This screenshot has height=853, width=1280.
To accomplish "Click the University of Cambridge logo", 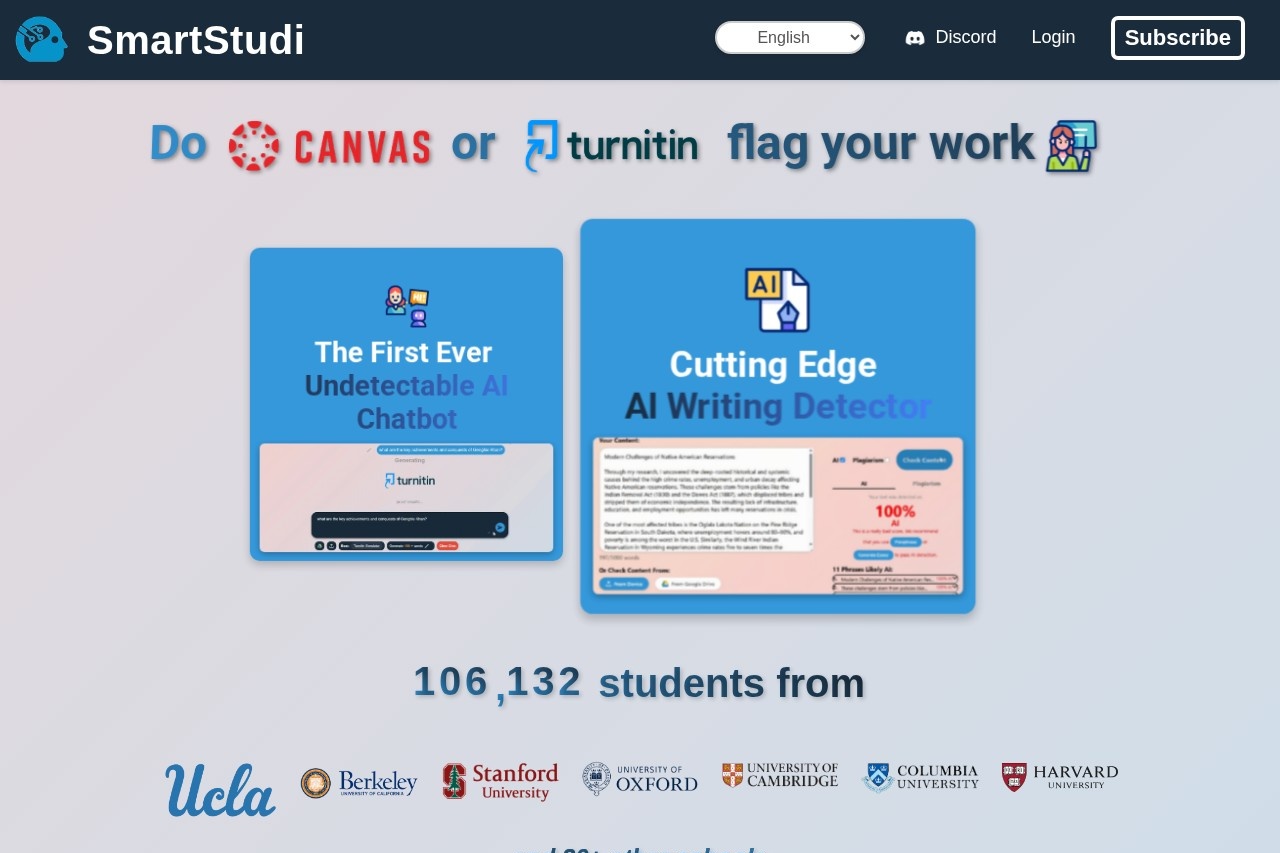I will (780, 775).
